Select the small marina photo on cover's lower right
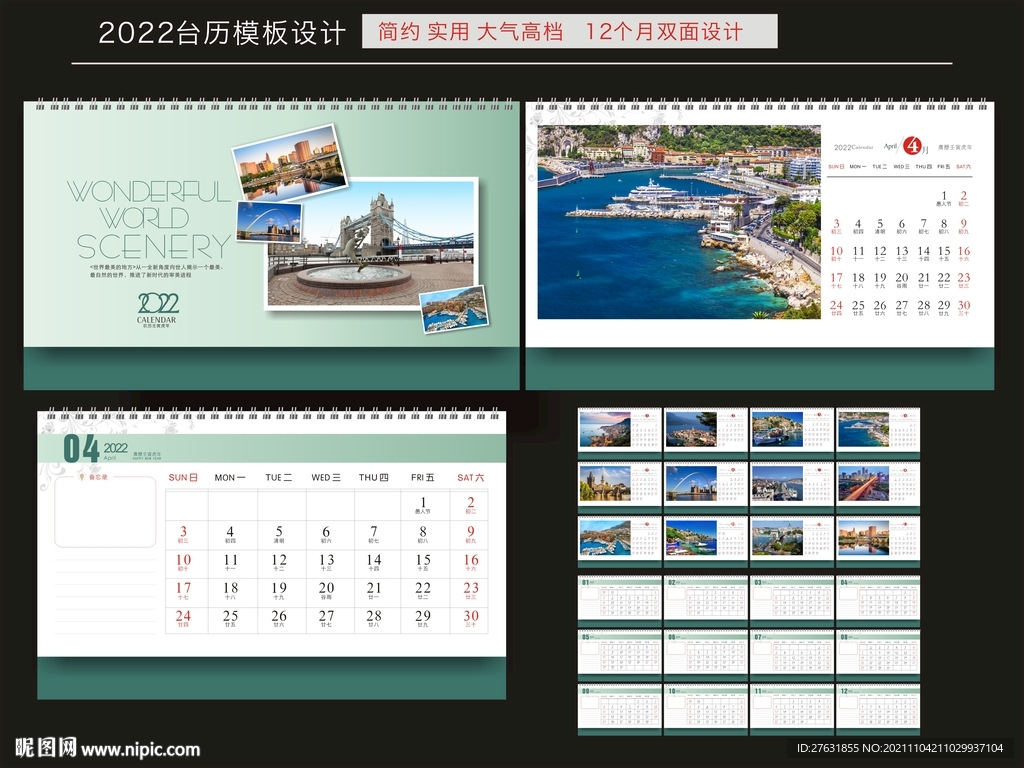Image resolution: width=1024 pixels, height=768 pixels. coord(453,309)
